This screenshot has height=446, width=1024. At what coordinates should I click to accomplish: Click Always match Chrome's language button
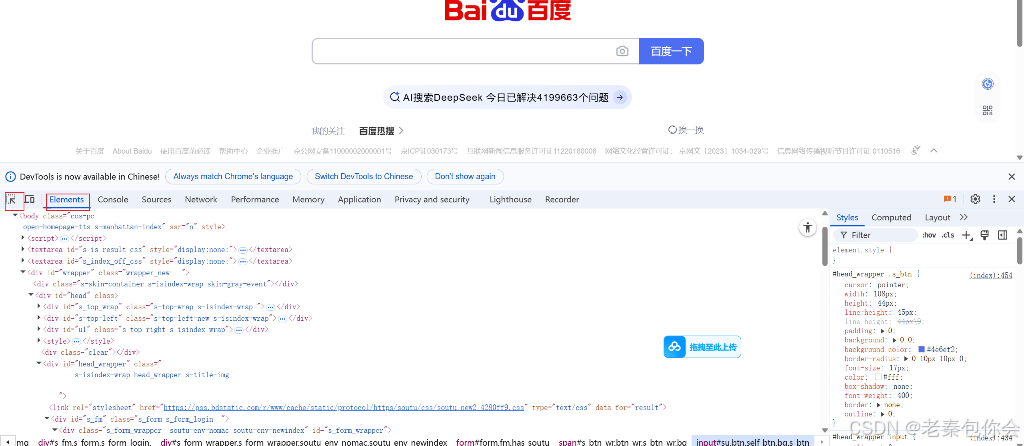(233, 176)
